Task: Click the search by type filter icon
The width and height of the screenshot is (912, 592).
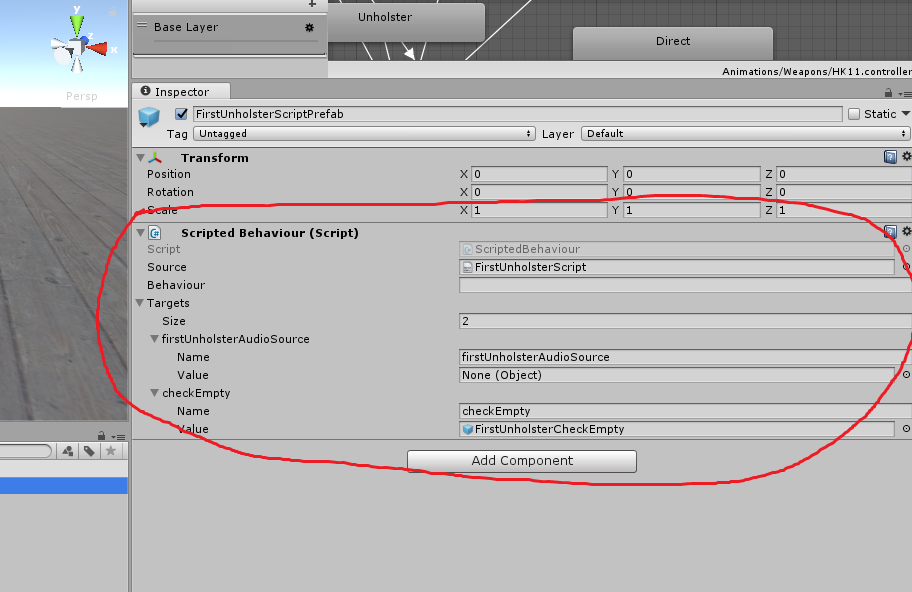Action: click(x=68, y=451)
